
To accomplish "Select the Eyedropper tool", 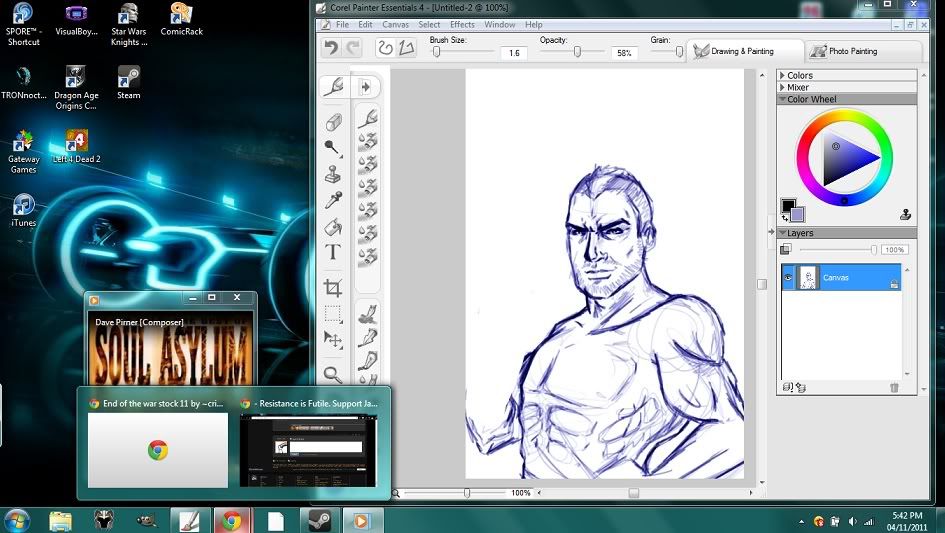I will pyautogui.click(x=333, y=200).
